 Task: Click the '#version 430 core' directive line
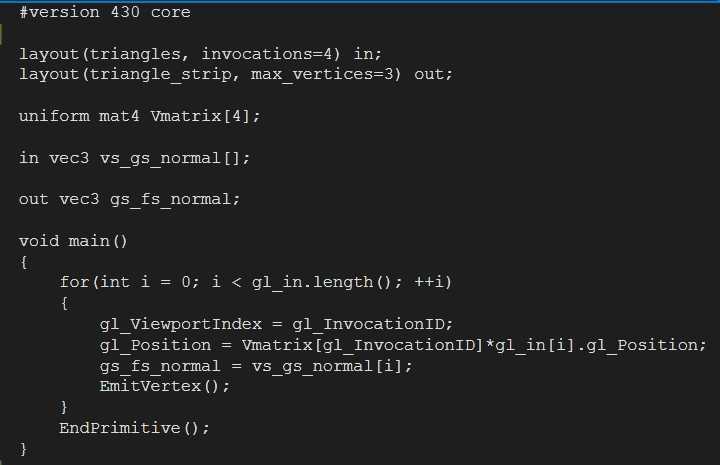coord(105,12)
